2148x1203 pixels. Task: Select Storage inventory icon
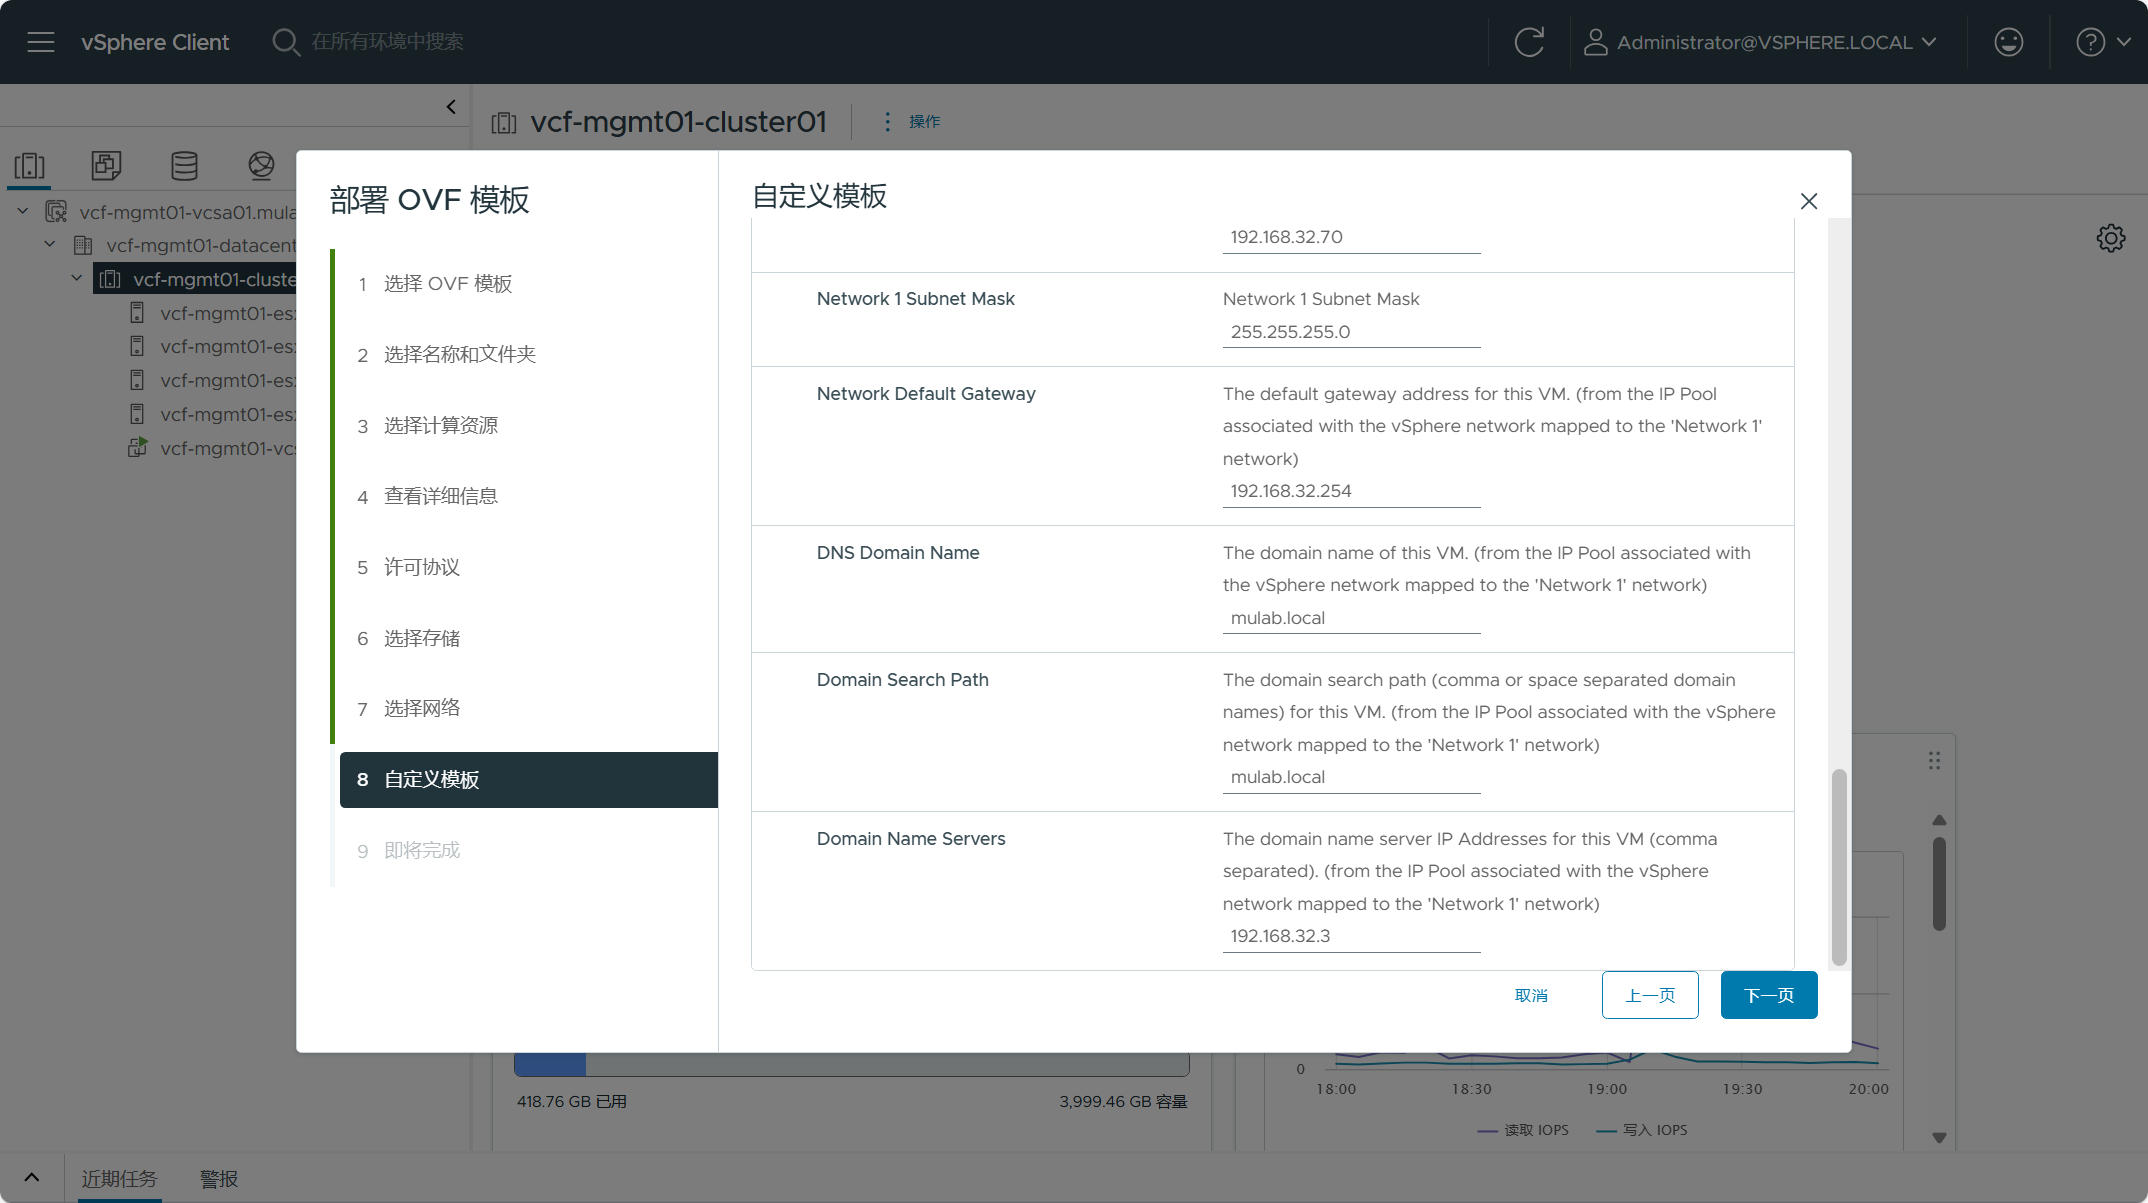click(184, 165)
